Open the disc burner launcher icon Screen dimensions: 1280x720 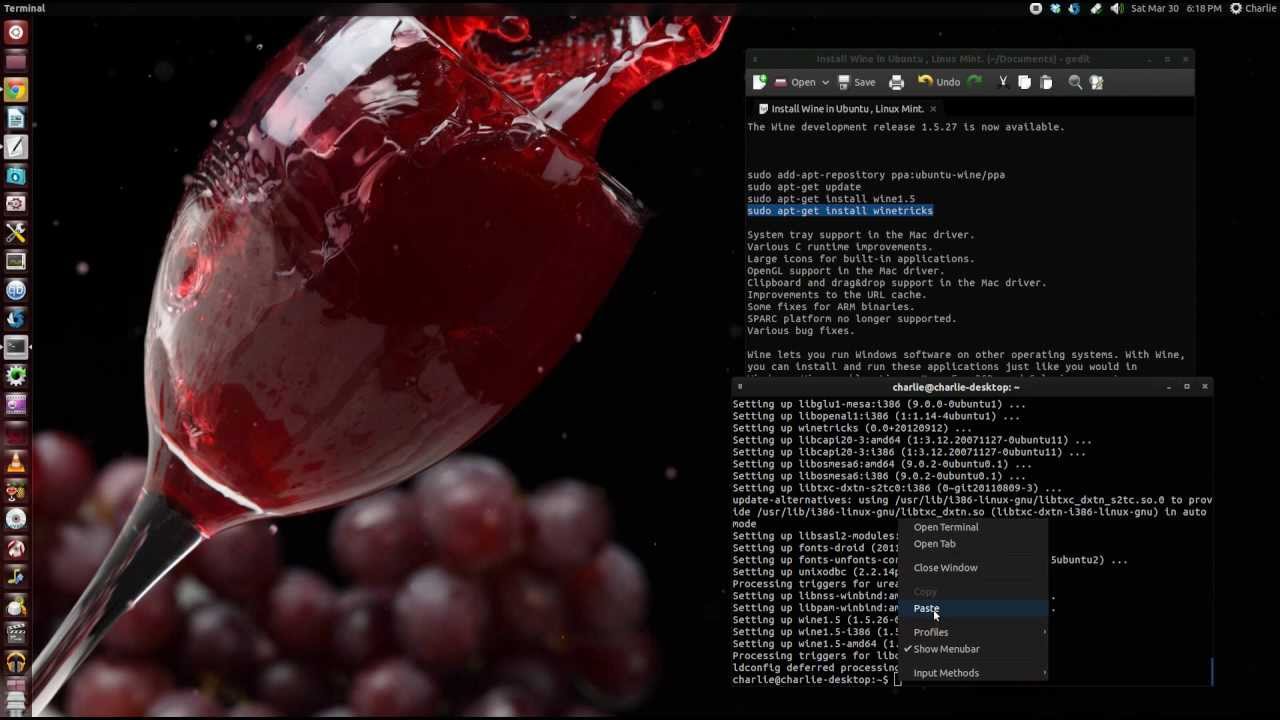(x=16, y=519)
